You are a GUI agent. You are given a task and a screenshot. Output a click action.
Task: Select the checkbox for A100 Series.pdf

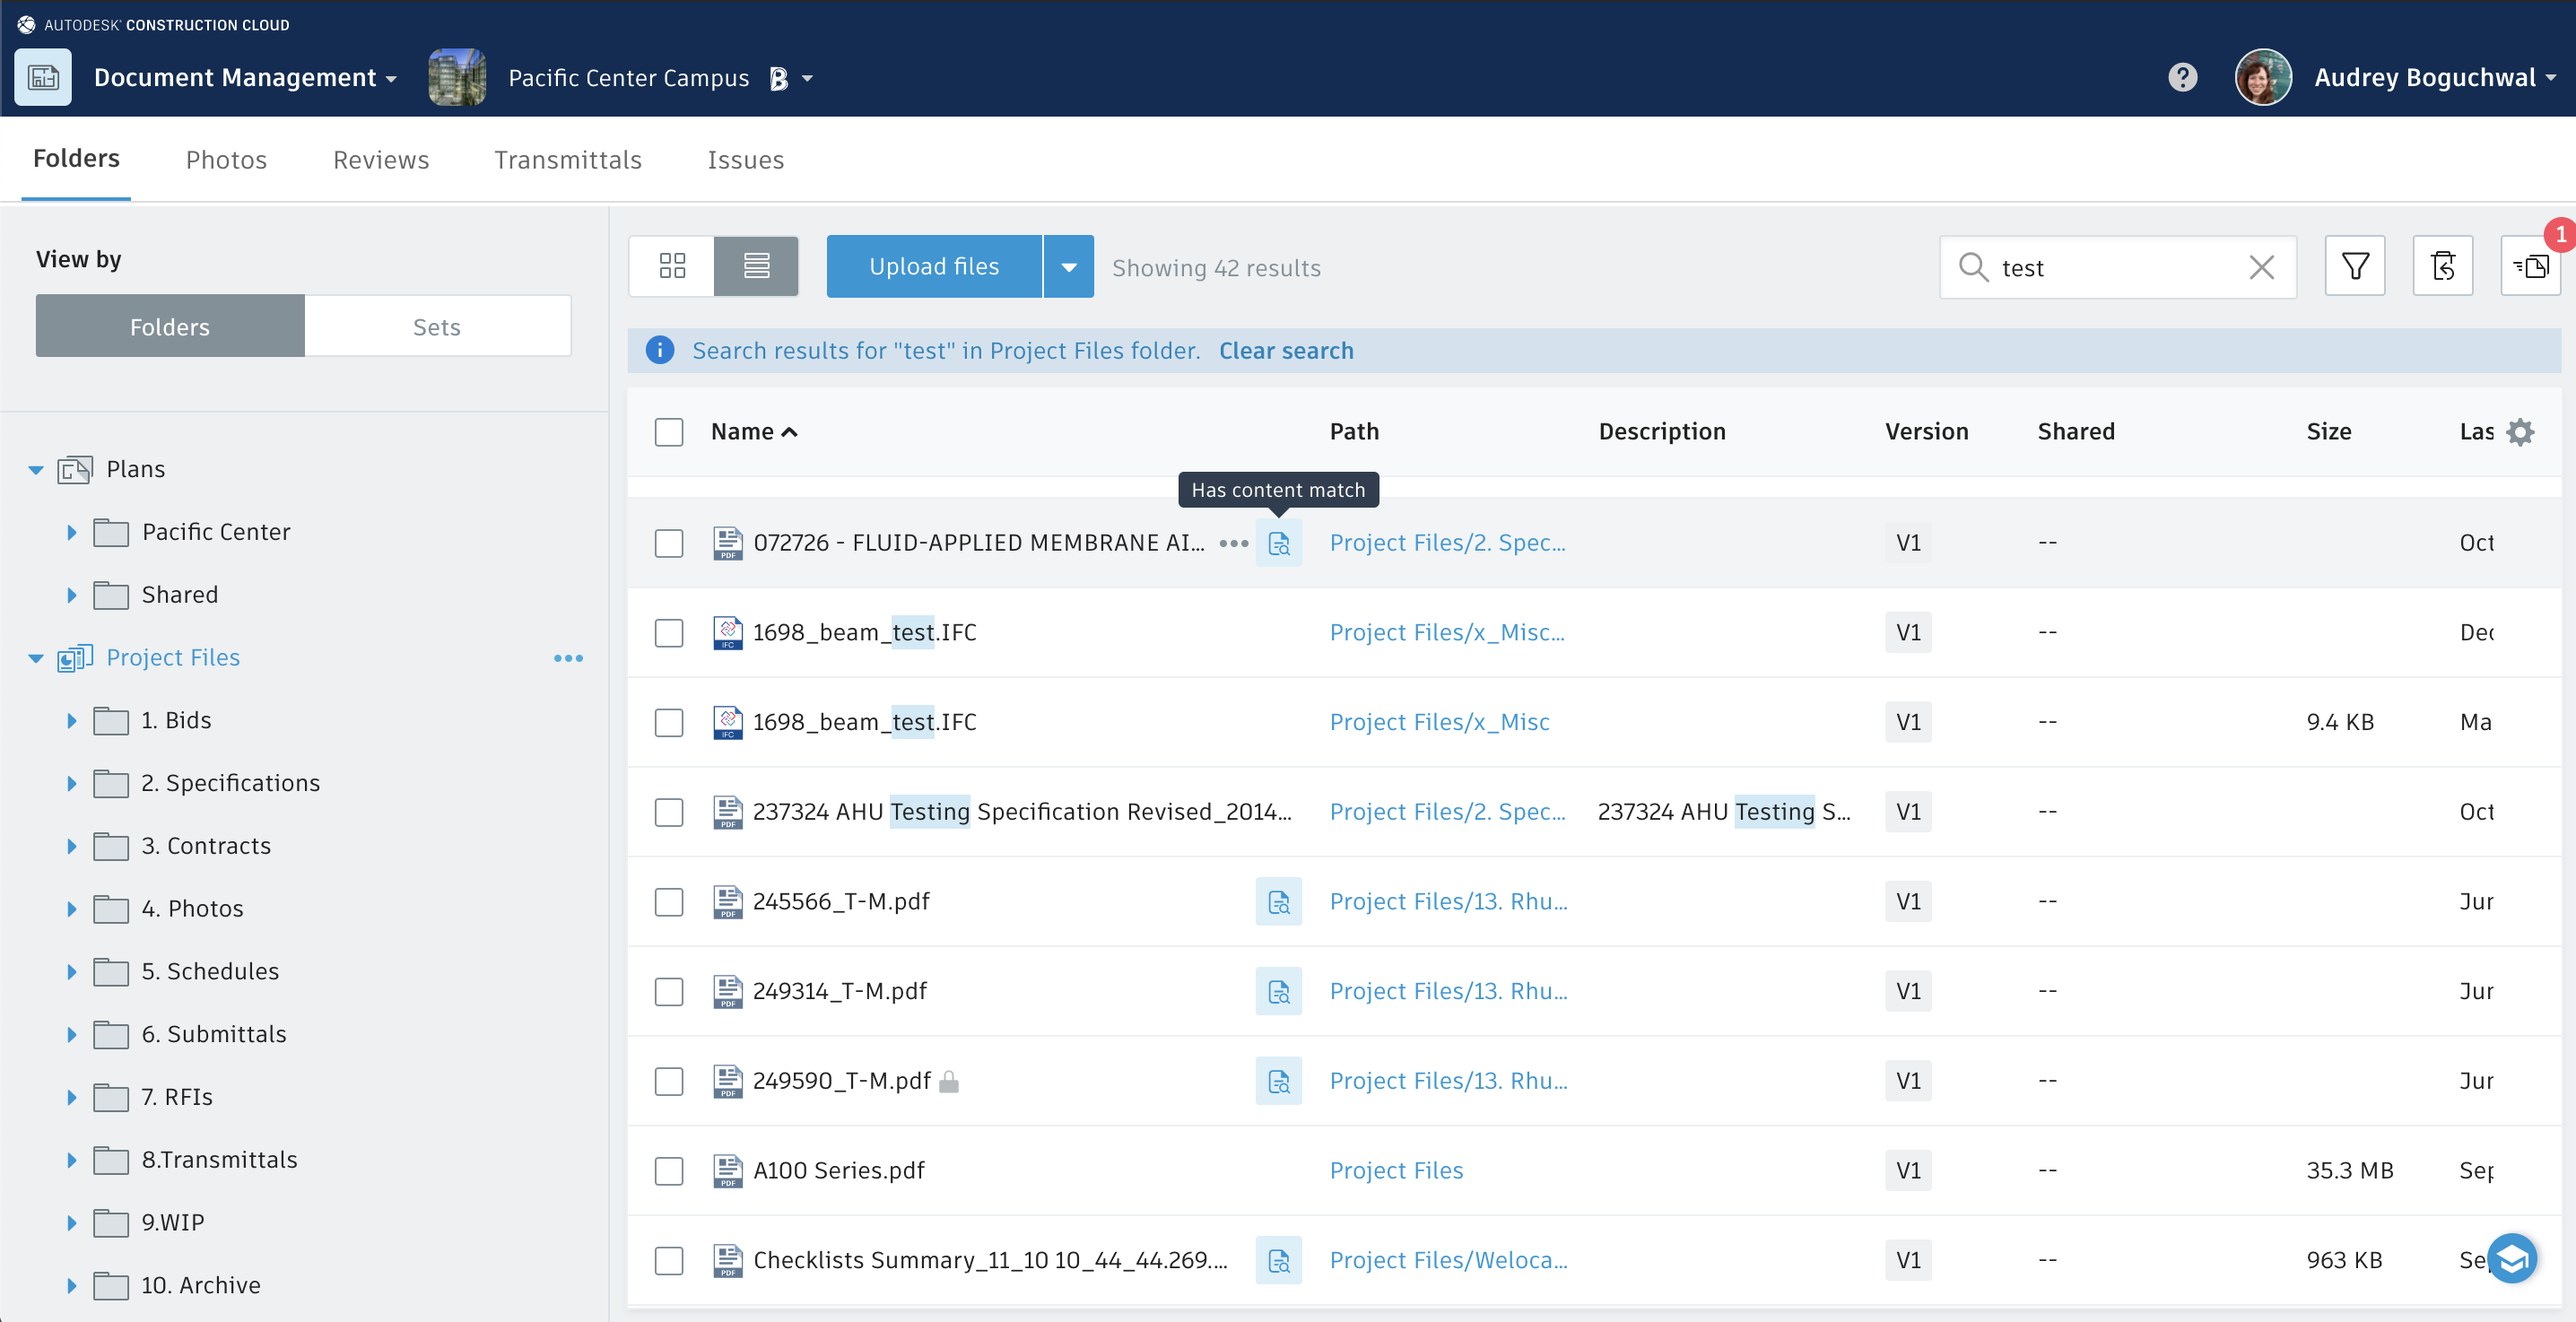click(x=669, y=1171)
